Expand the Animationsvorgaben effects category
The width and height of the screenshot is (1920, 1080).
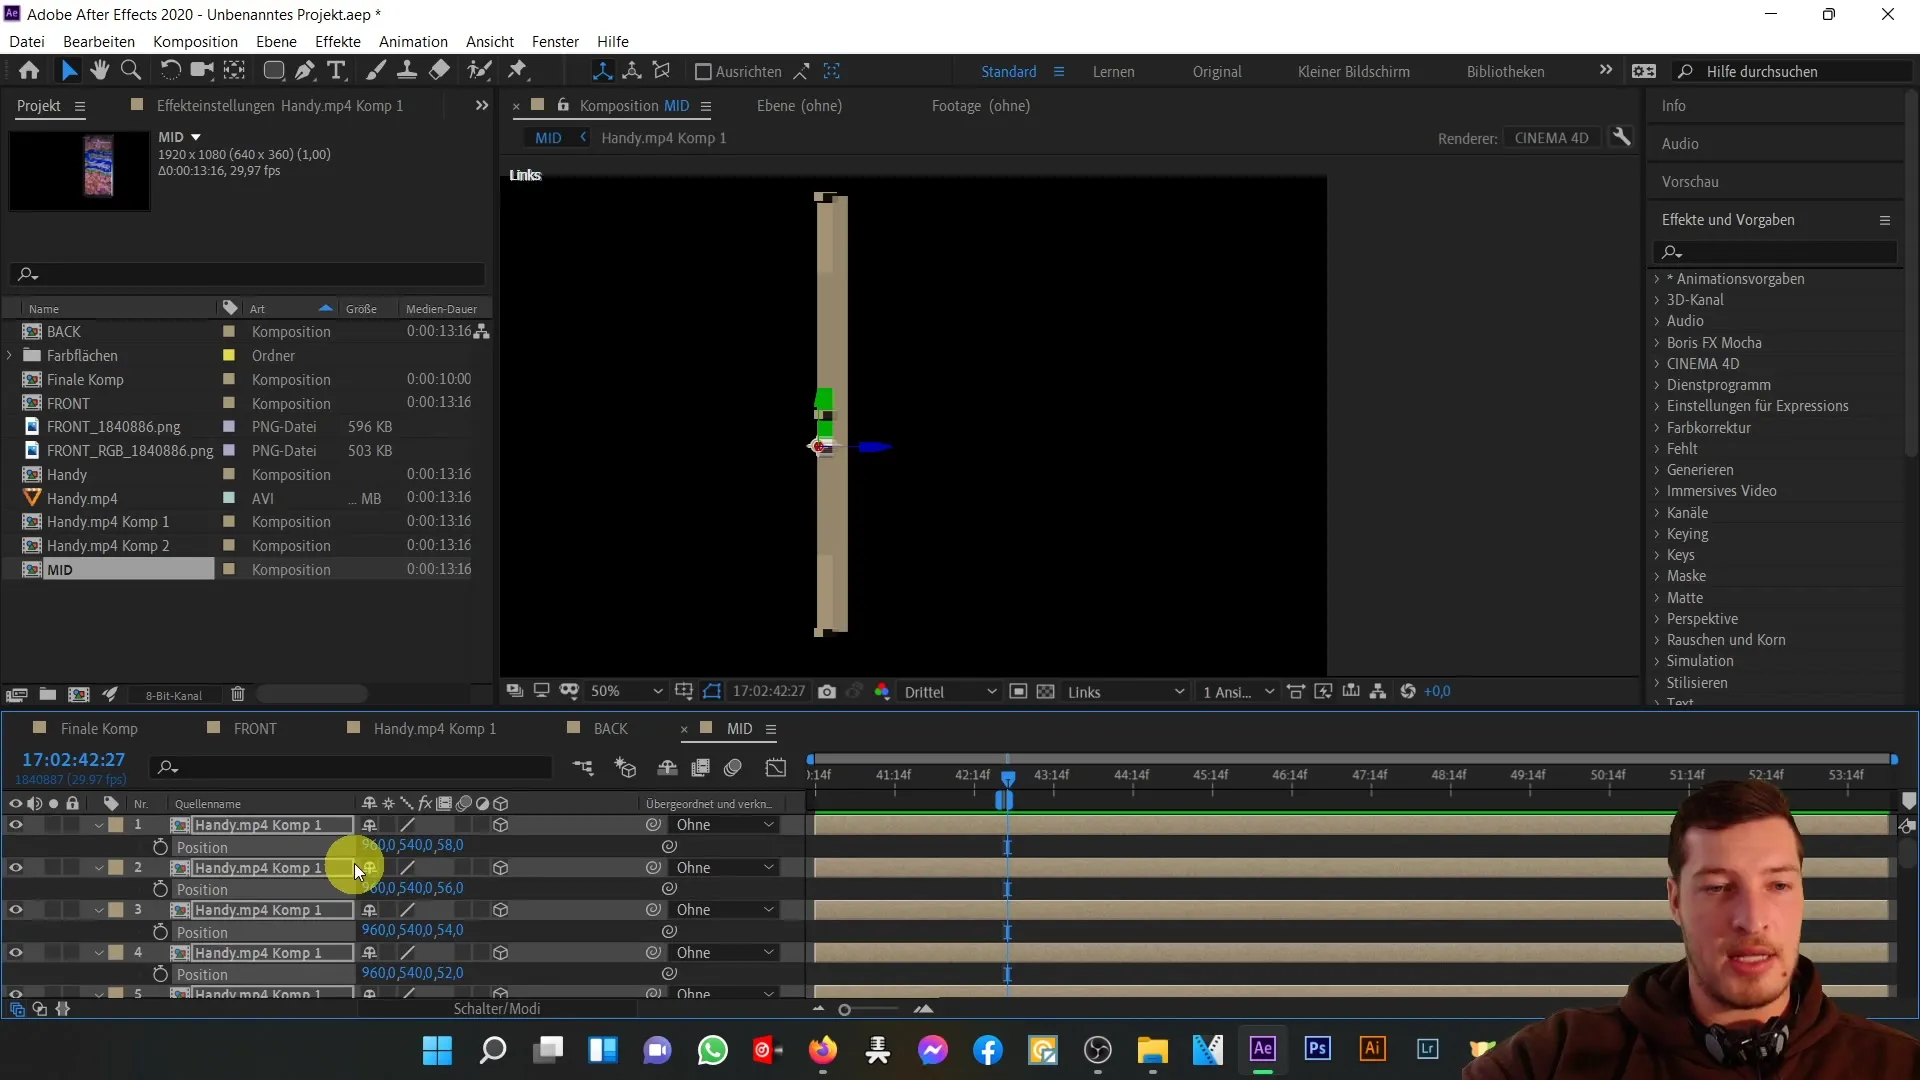click(1662, 278)
